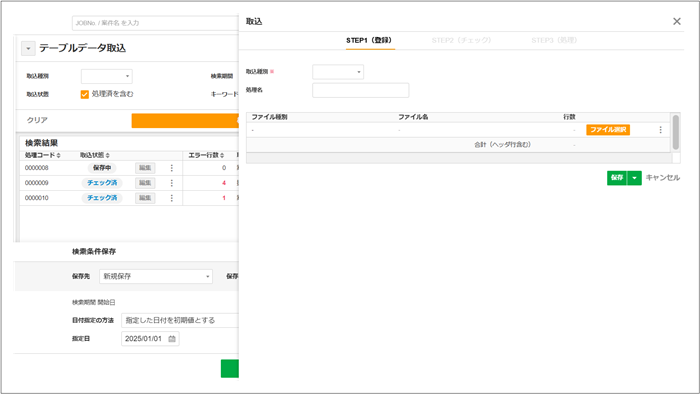Image resolution: width=700 pixels, height=394 pixels.
Task: Click the green 保存 button
Action: pos(617,178)
